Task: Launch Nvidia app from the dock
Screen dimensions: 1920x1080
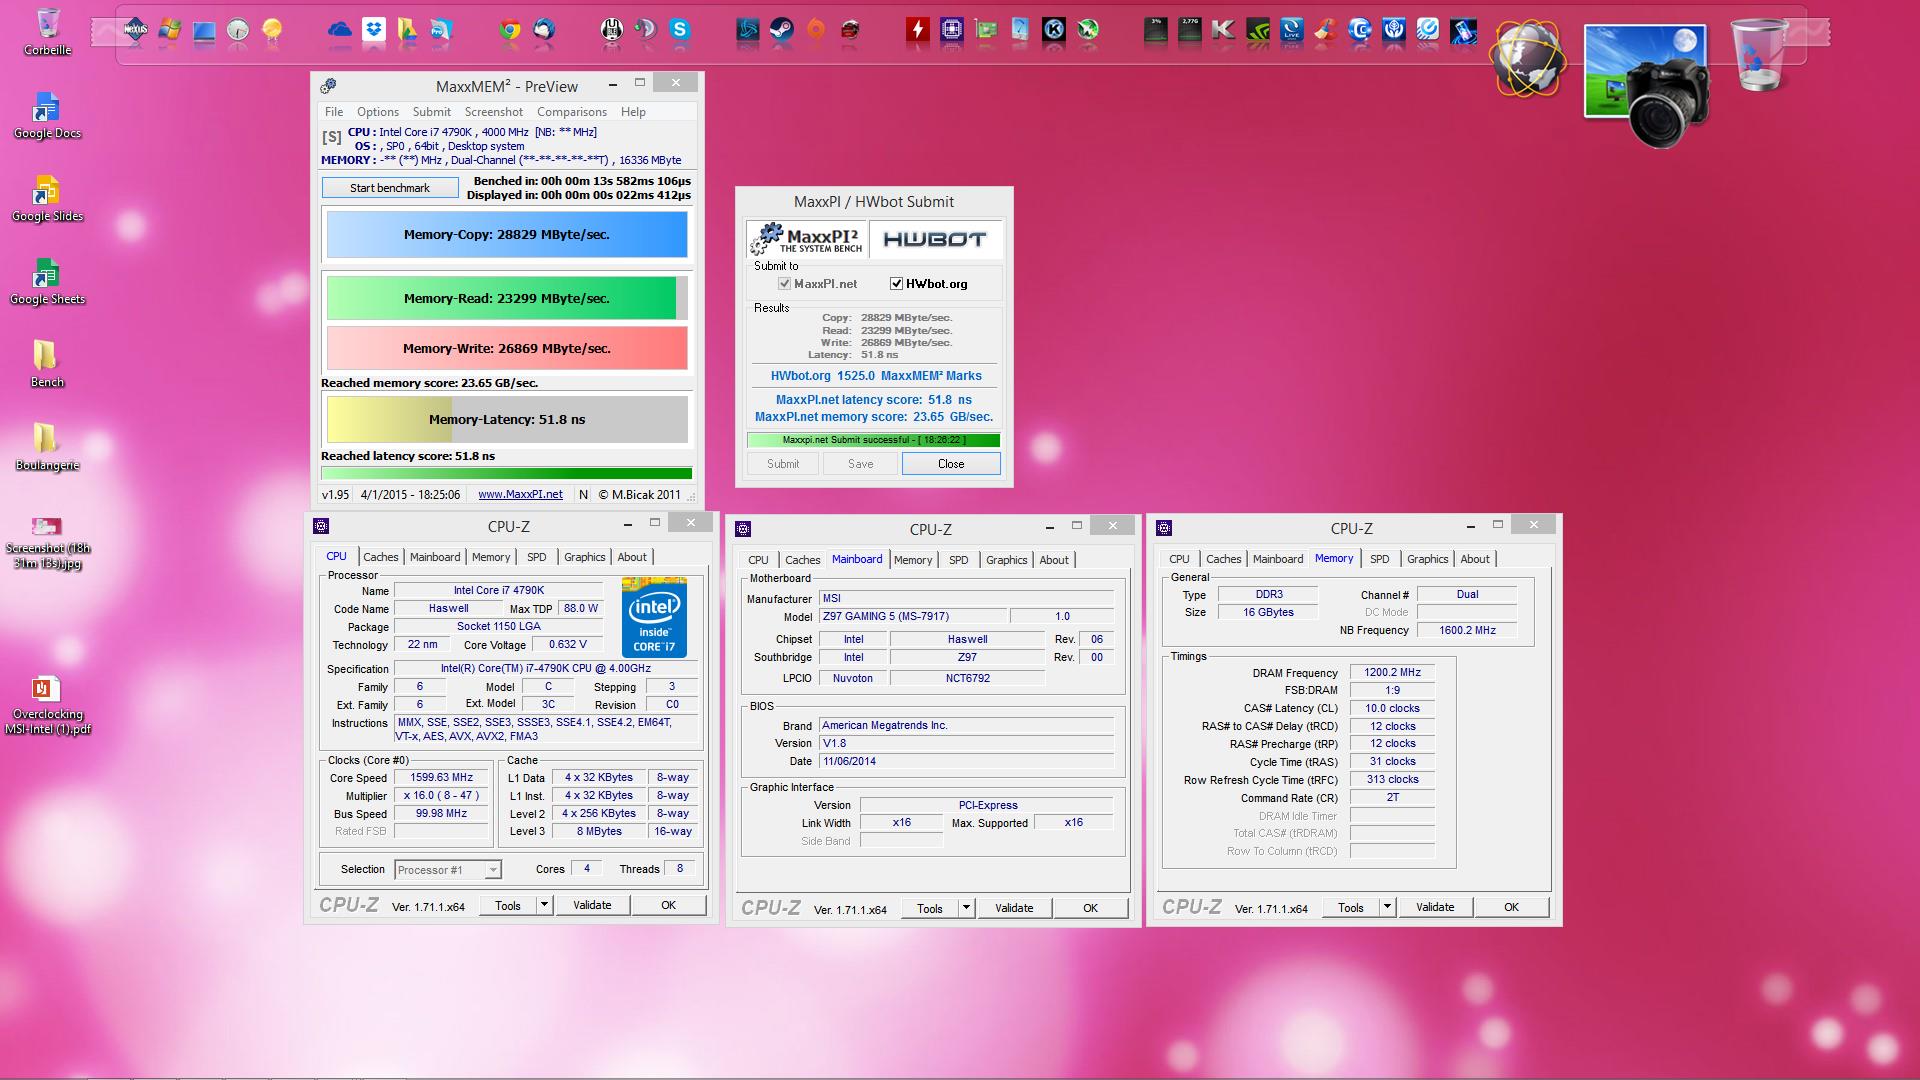Action: [x=1257, y=30]
